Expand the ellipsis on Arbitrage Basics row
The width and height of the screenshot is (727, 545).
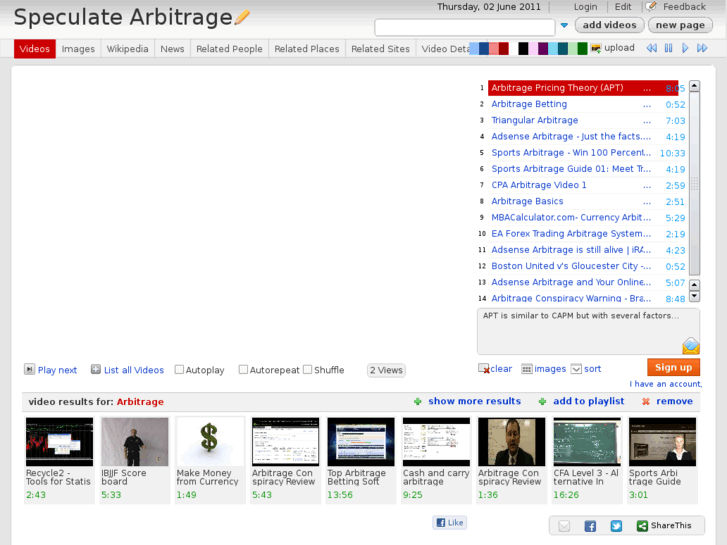647,202
